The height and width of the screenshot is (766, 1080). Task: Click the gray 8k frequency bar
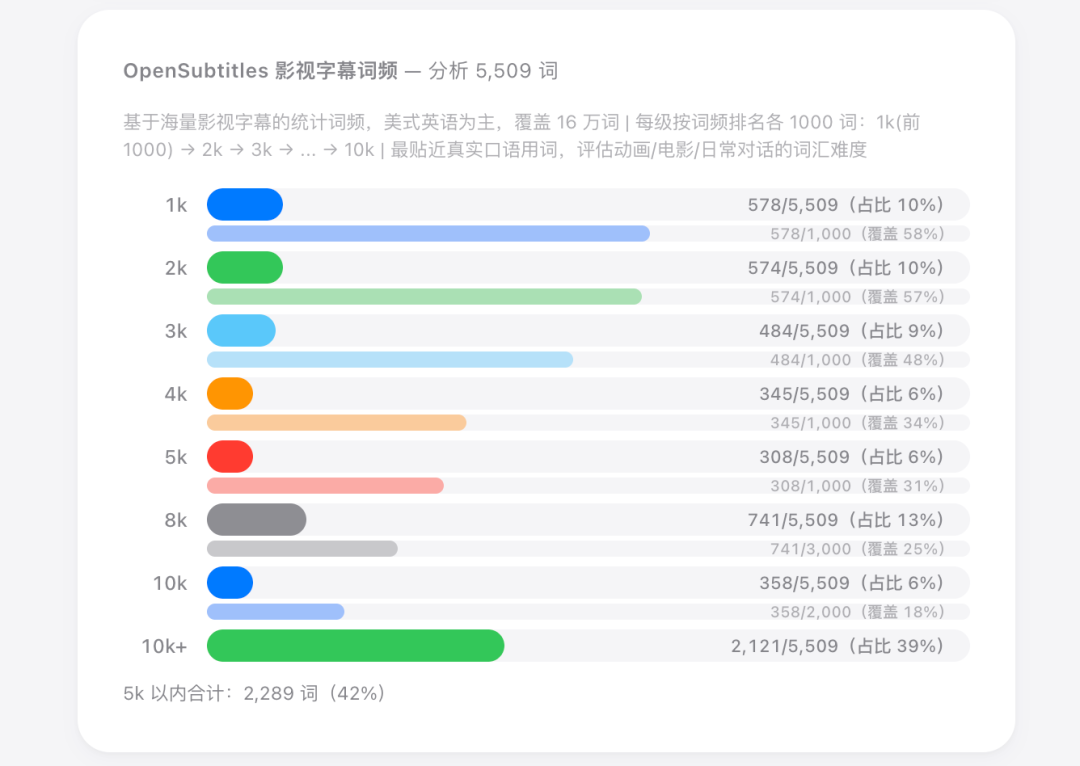(256, 519)
